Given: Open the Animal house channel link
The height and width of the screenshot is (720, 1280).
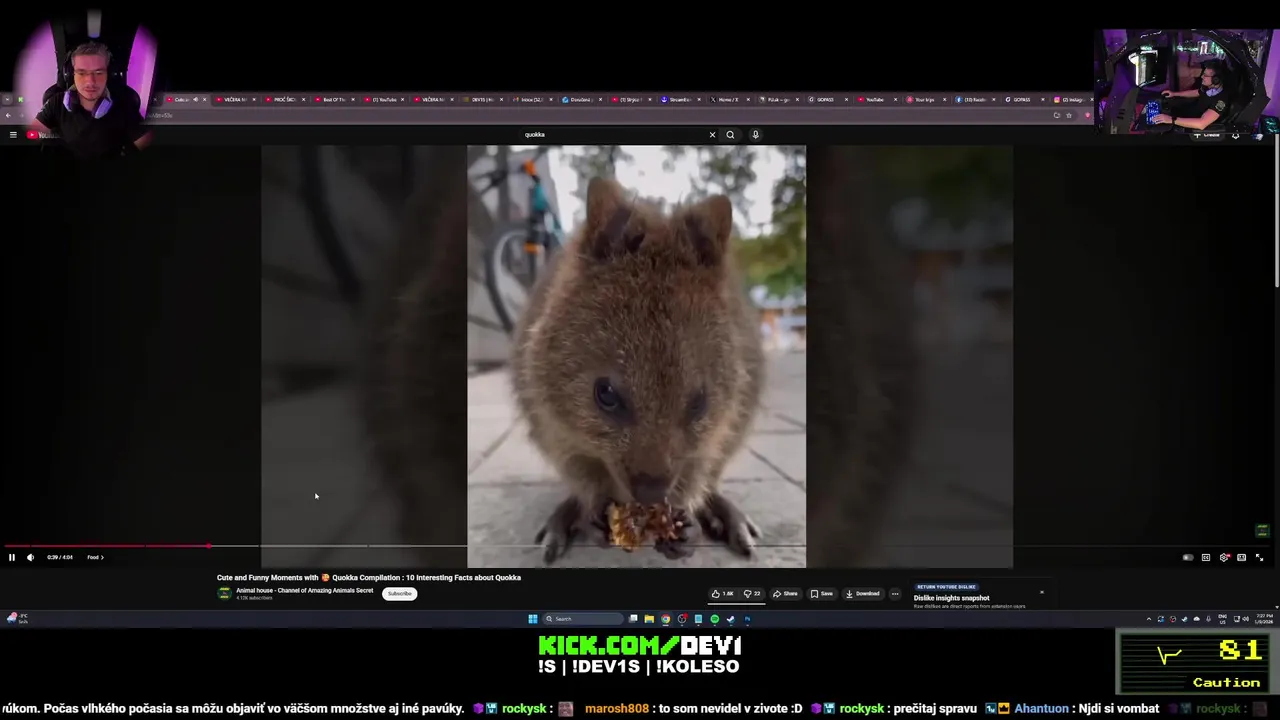Looking at the screenshot, I should pos(304,590).
